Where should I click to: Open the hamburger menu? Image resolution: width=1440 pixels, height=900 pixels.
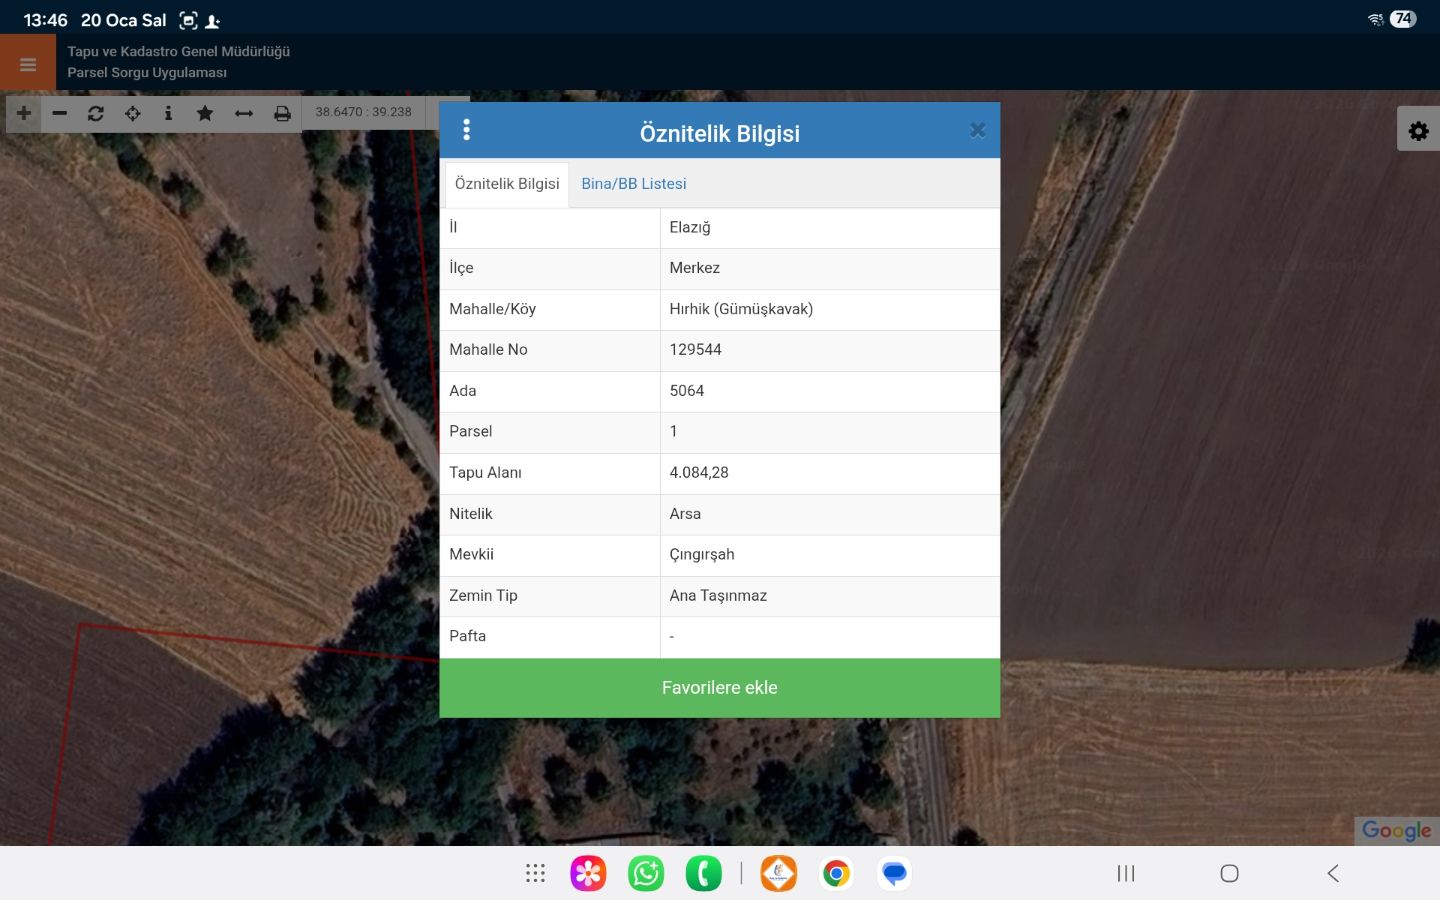[28, 64]
